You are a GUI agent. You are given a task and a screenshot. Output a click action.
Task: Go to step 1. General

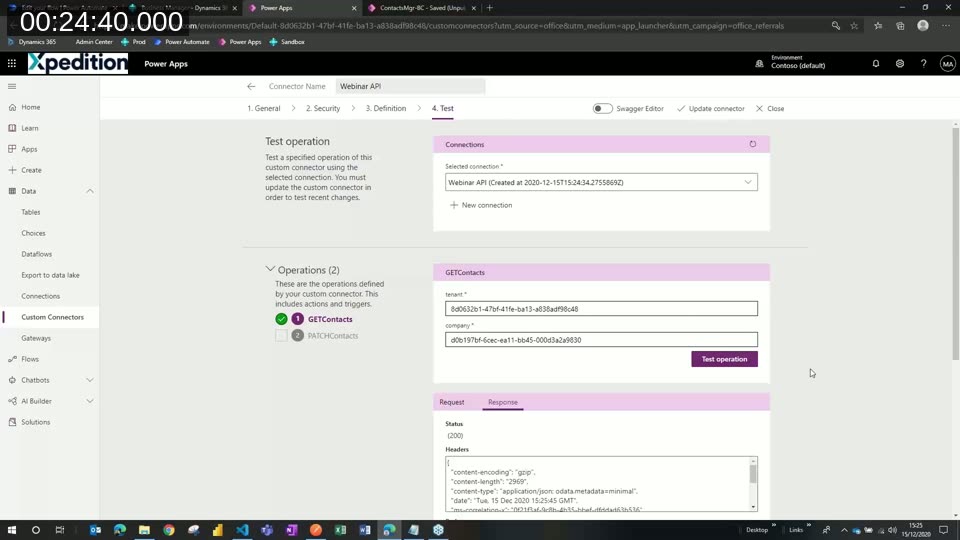pos(264,108)
